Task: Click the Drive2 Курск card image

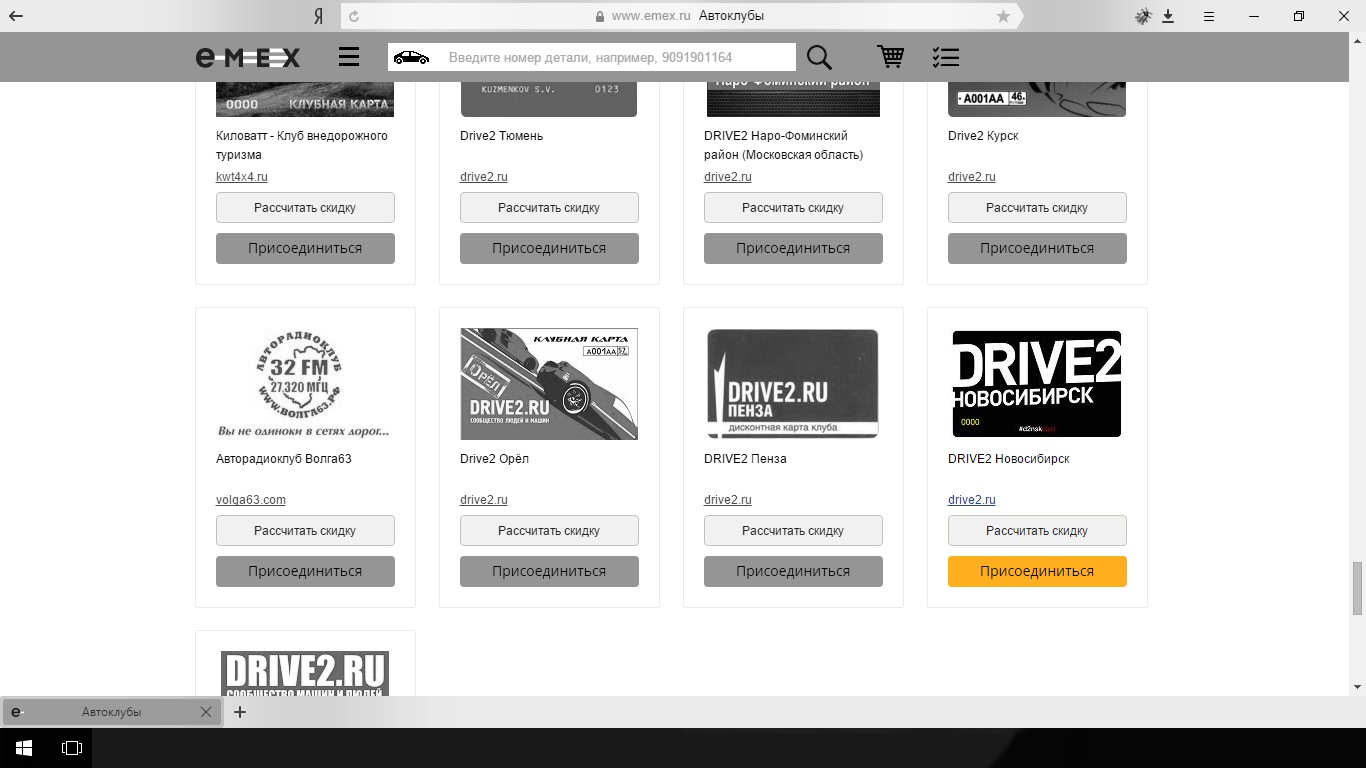Action: tap(1037, 100)
